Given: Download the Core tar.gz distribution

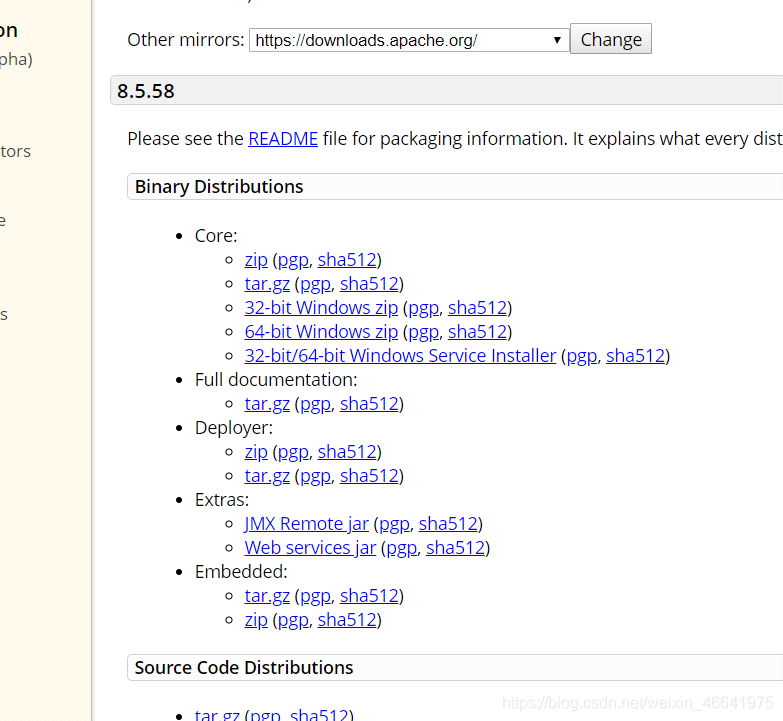Looking at the screenshot, I should coord(267,284).
